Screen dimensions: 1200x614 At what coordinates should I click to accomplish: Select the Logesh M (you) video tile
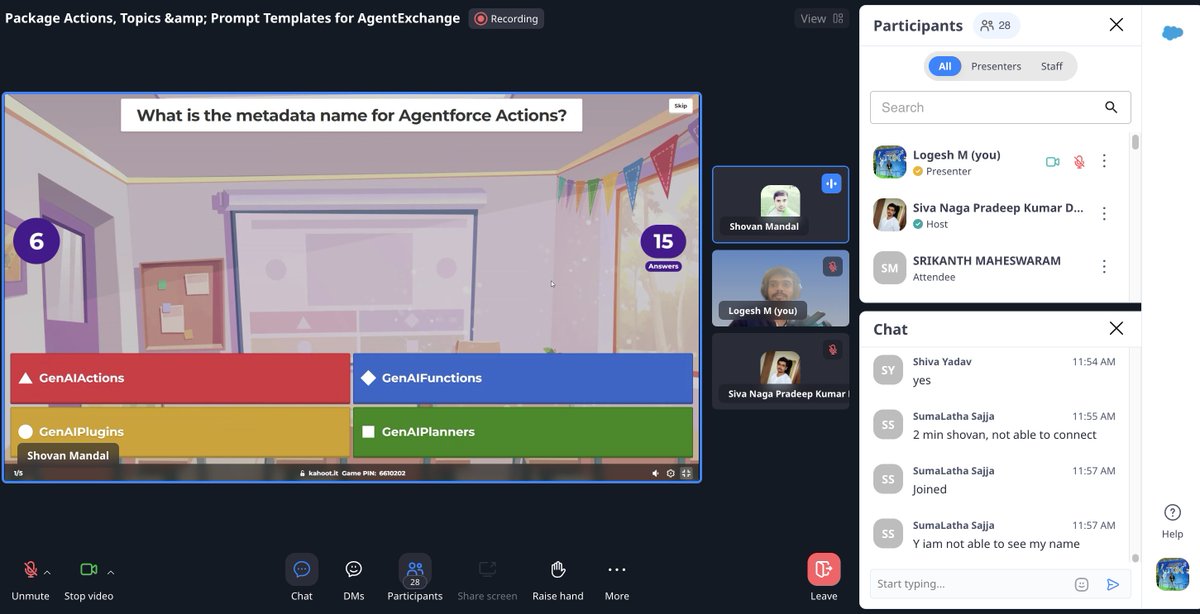[780, 288]
